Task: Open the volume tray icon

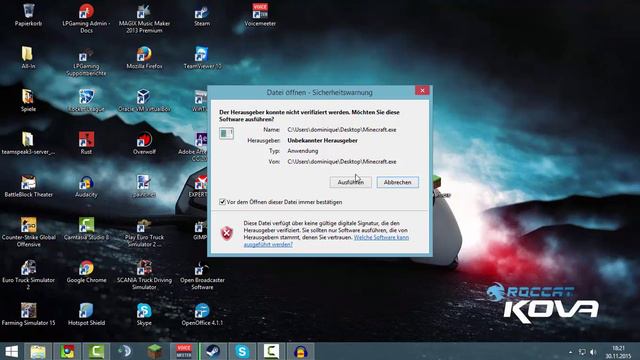Action: click(593, 352)
